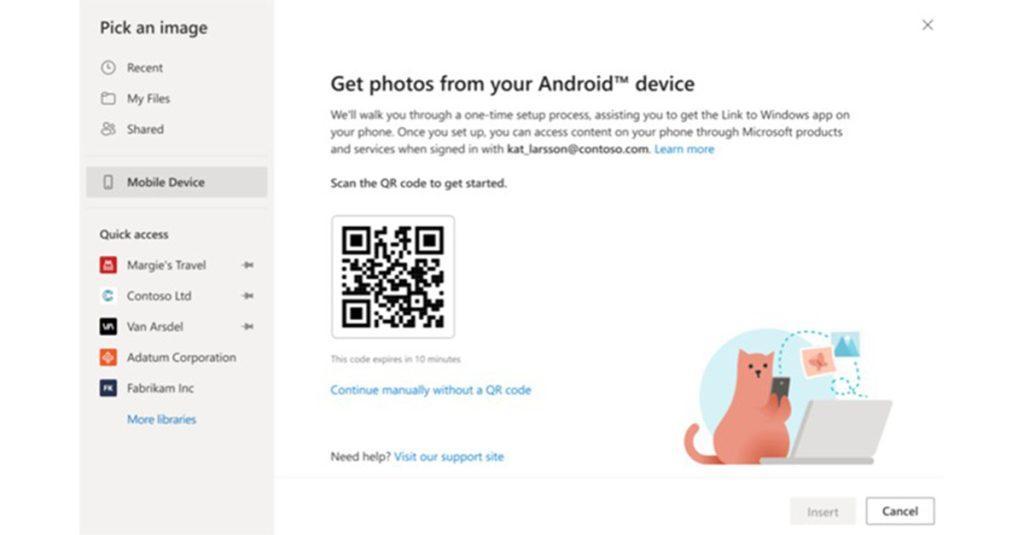Select the Mobile Device phone icon
Screen dimensions: 1024x535
click(108, 182)
